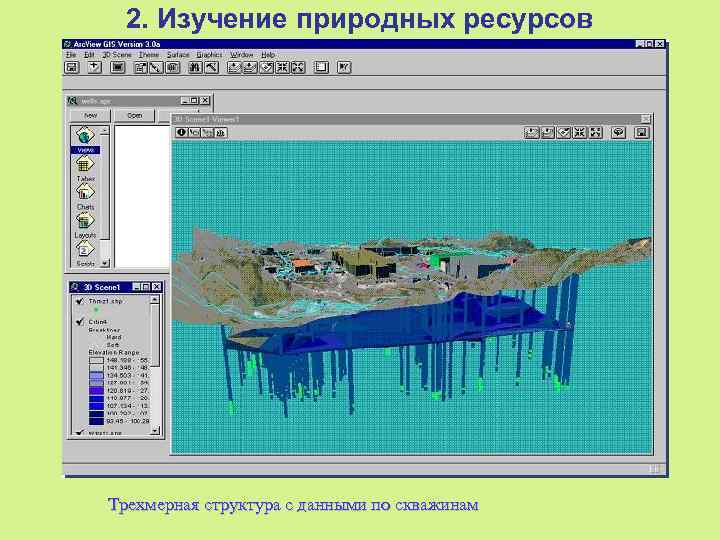
Task: Click the Add Theme toolbar icon
Action: (94, 68)
